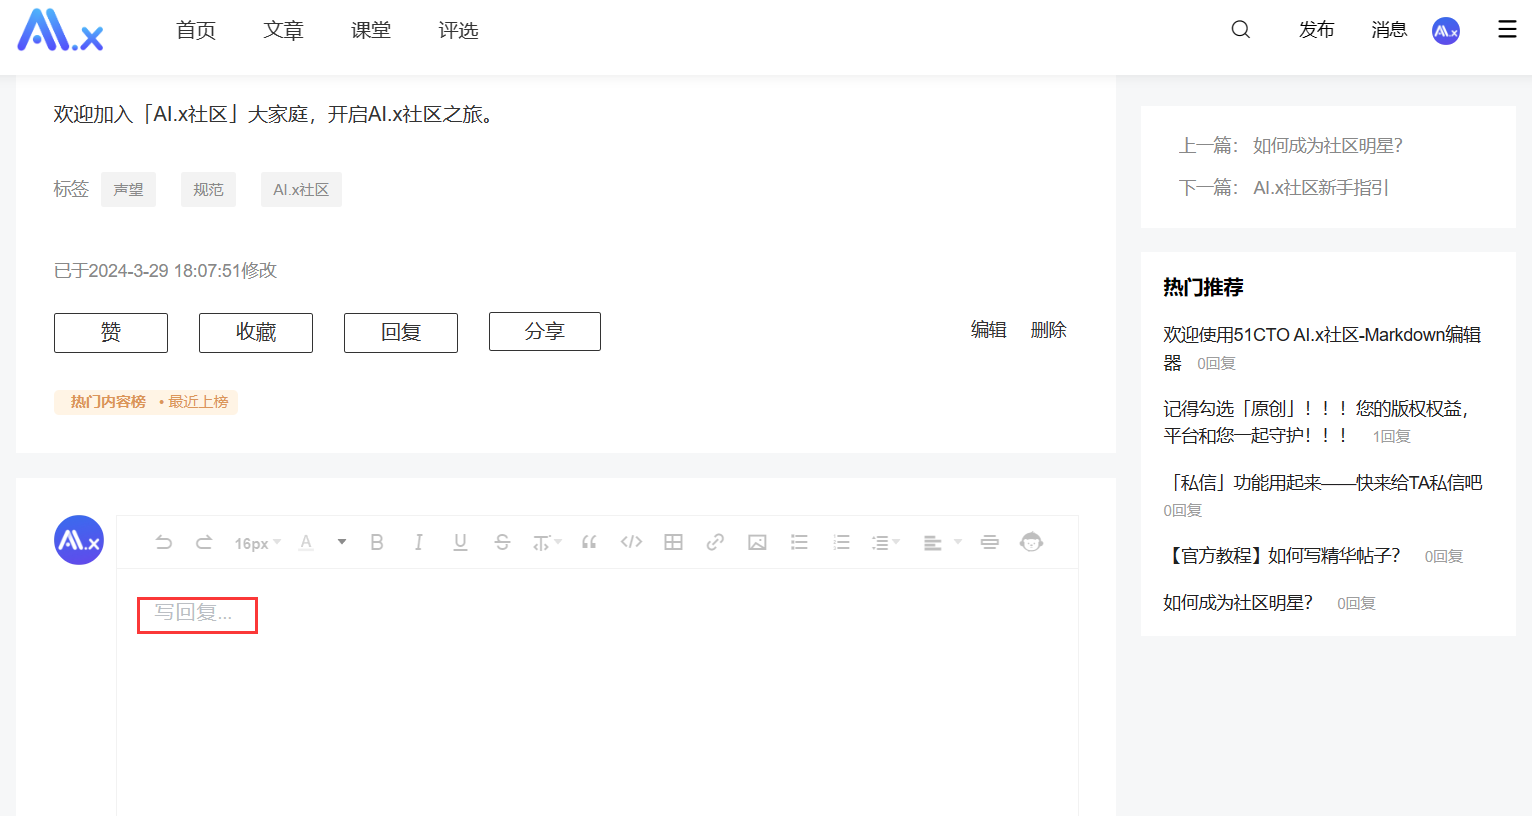Open 如何成为社区明星? in hot recommendations
1532x816 pixels.
[x=1238, y=603]
